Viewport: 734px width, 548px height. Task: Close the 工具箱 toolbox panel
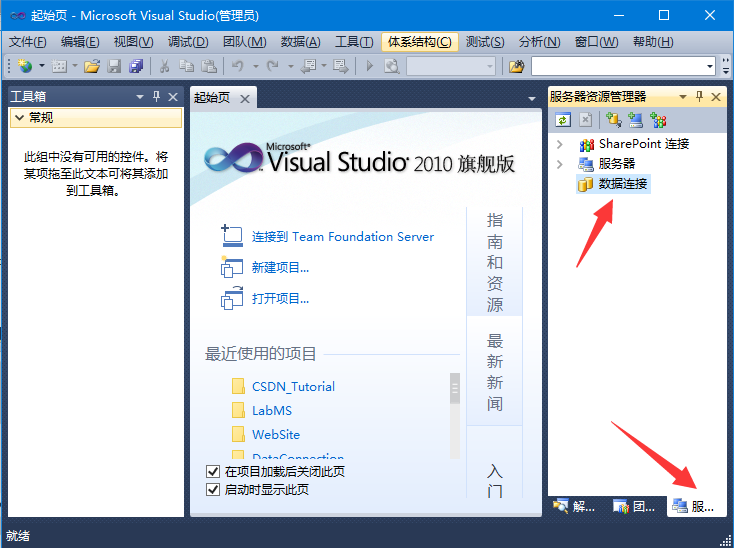pos(173,97)
